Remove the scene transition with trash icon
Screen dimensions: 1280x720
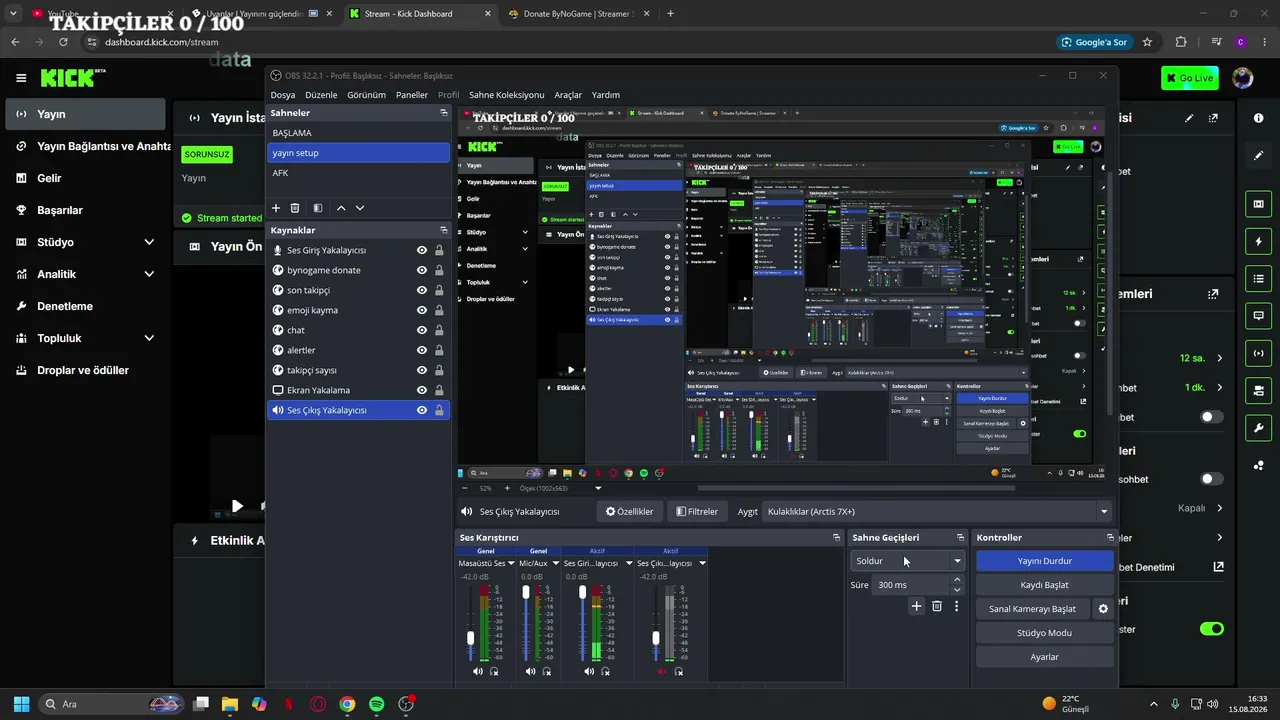point(937,606)
